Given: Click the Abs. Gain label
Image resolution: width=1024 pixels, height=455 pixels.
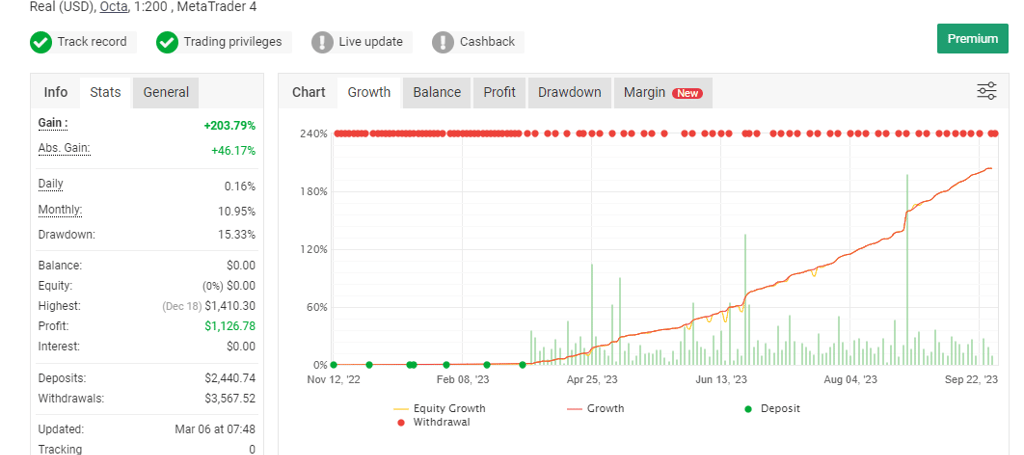Looking at the screenshot, I should coord(64,148).
